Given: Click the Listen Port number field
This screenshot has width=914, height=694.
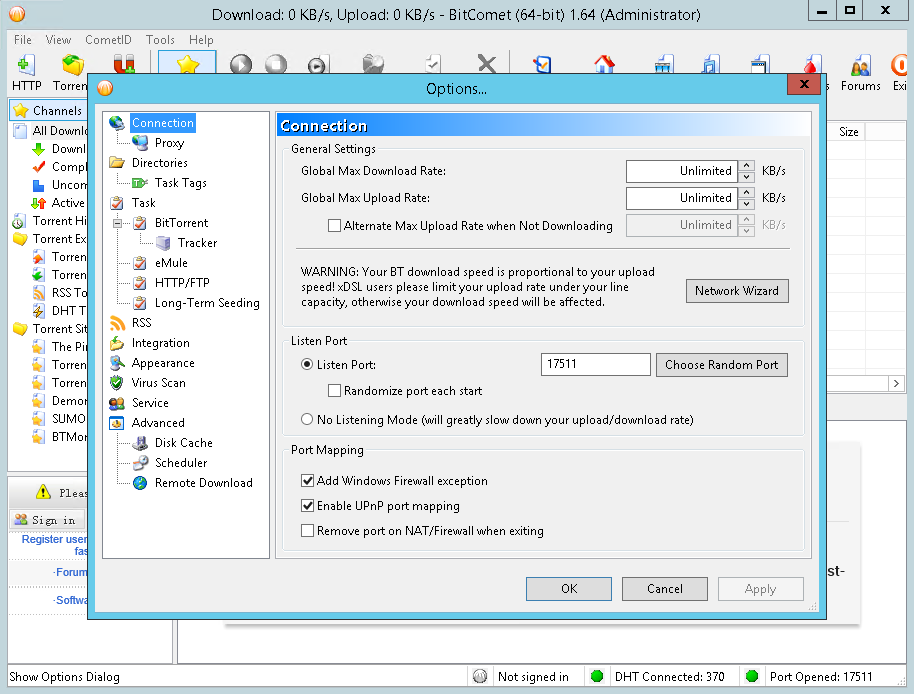Looking at the screenshot, I should [x=595, y=364].
